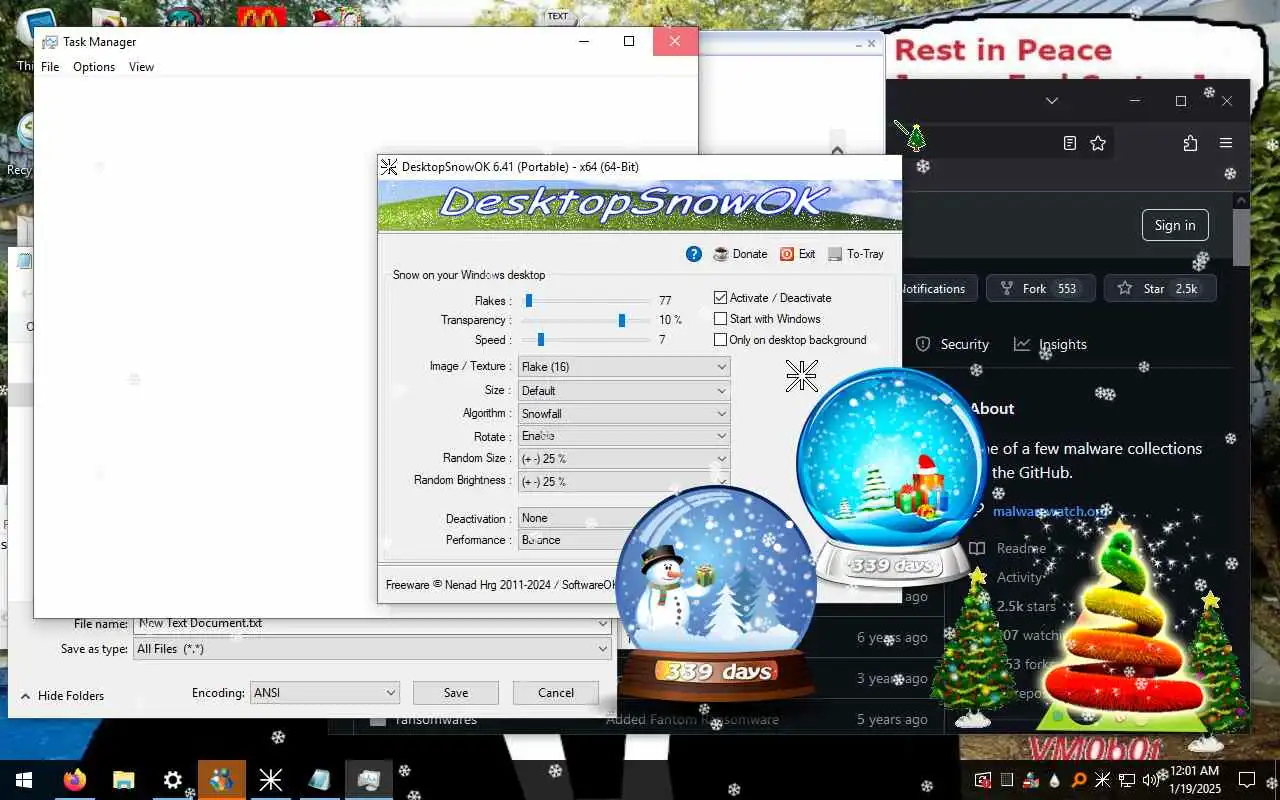The width and height of the screenshot is (1280, 800).
Task: Open the Rotate dropdown
Action: point(624,437)
